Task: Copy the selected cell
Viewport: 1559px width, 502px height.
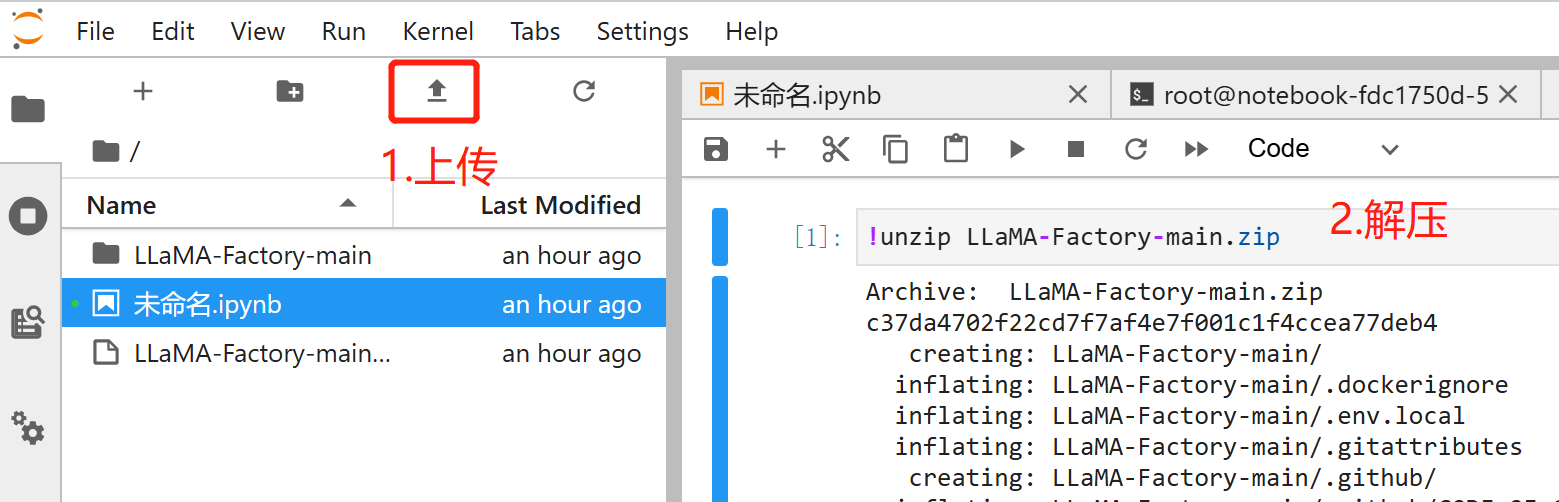Action: click(x=895, y=149)
